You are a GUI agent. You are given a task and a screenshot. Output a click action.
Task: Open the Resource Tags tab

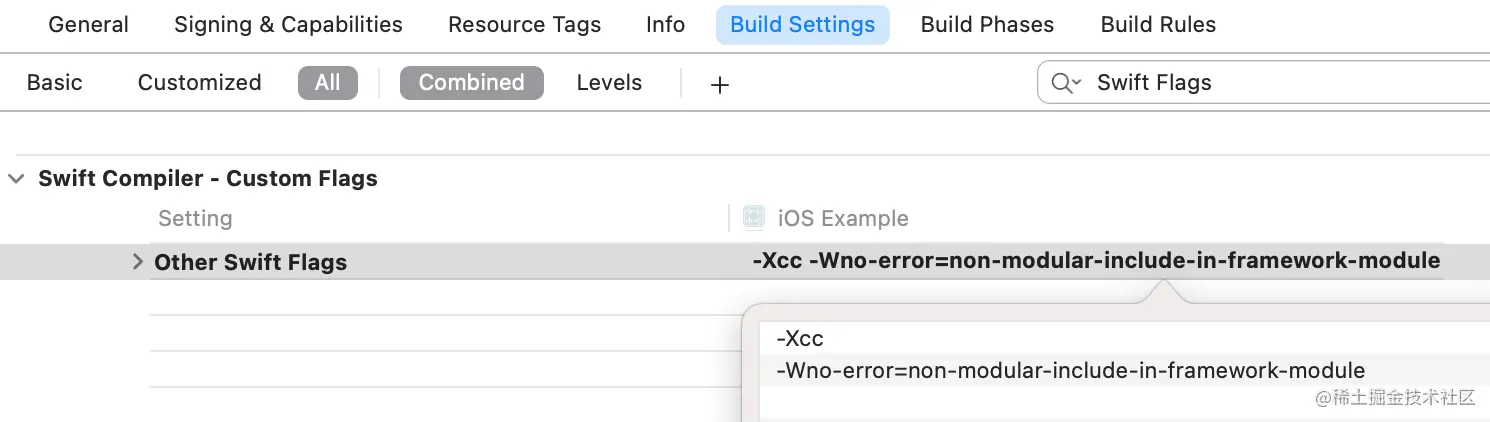(x=524, y=25)
